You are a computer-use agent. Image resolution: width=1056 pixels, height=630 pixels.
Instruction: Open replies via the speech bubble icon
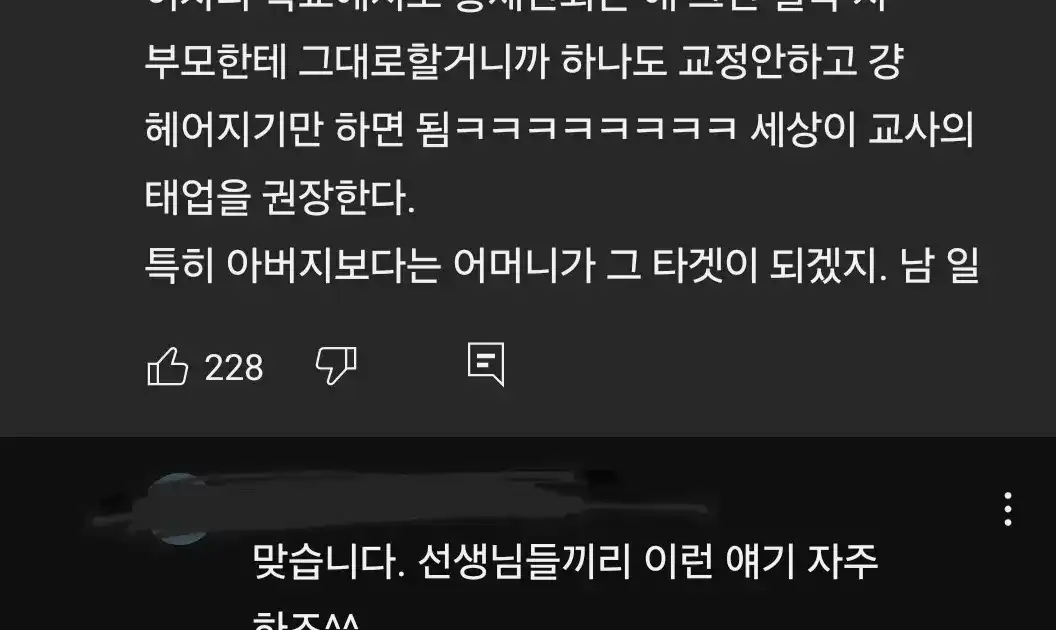[486, 365]
